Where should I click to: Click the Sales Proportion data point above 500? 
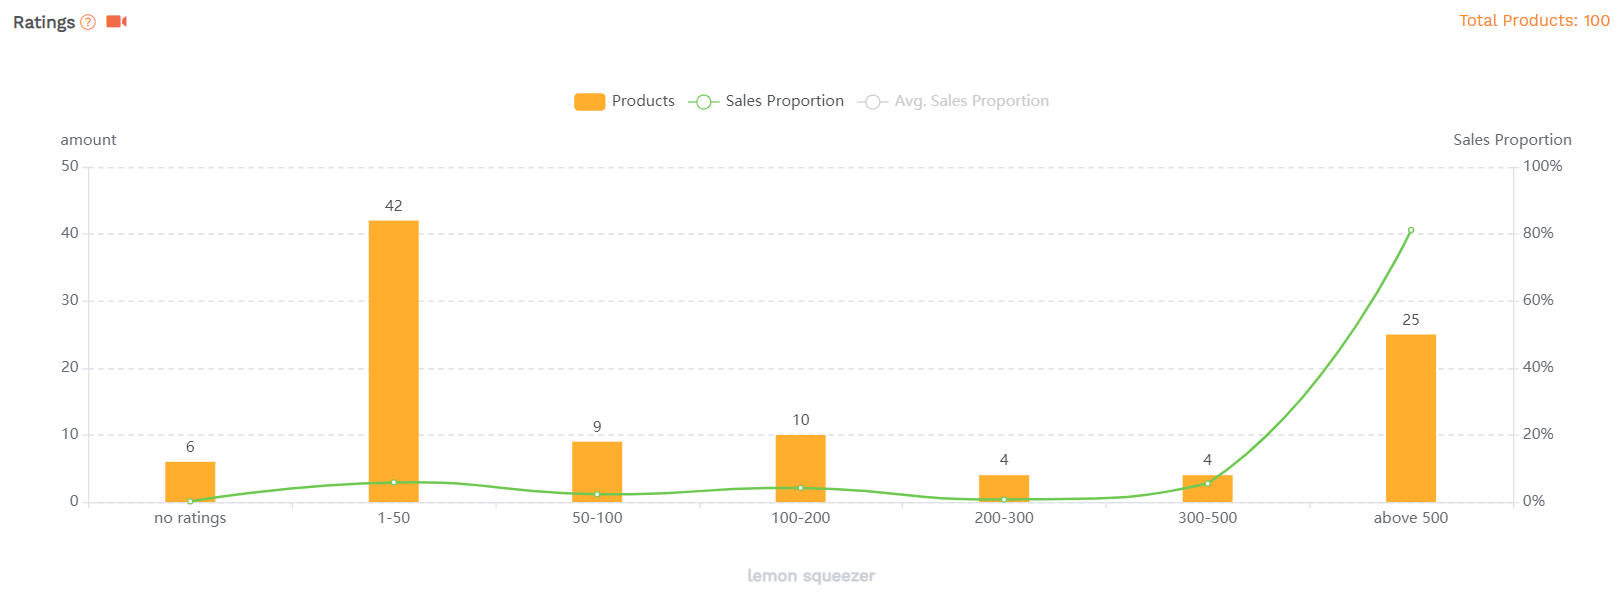pos(1411,230)
